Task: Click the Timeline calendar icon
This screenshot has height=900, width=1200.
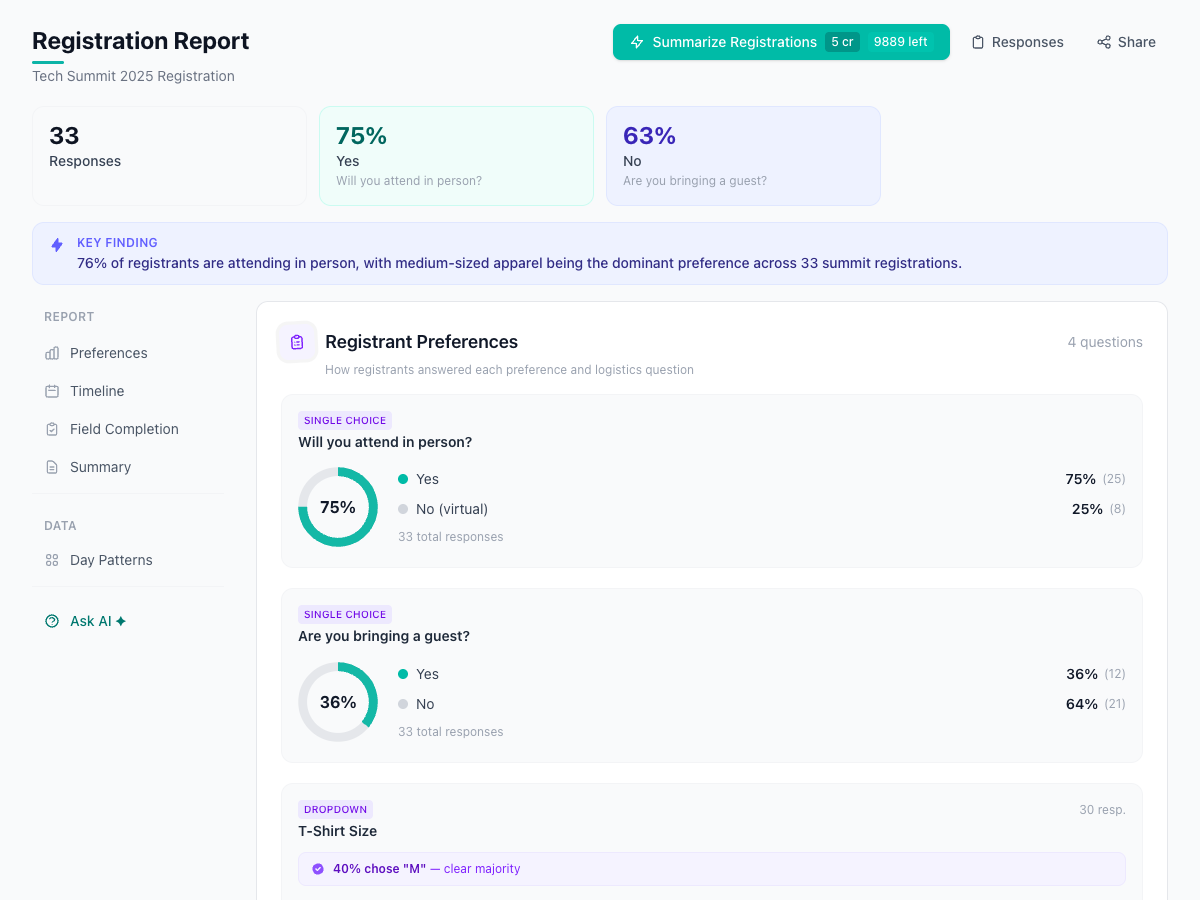Action: (51, 391)
